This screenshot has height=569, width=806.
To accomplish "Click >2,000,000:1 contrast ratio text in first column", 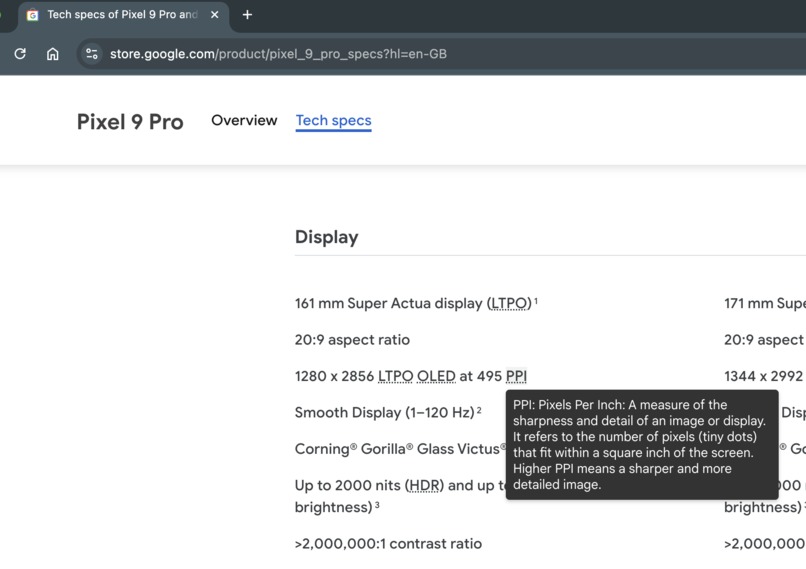I will (x=388, y=544).
